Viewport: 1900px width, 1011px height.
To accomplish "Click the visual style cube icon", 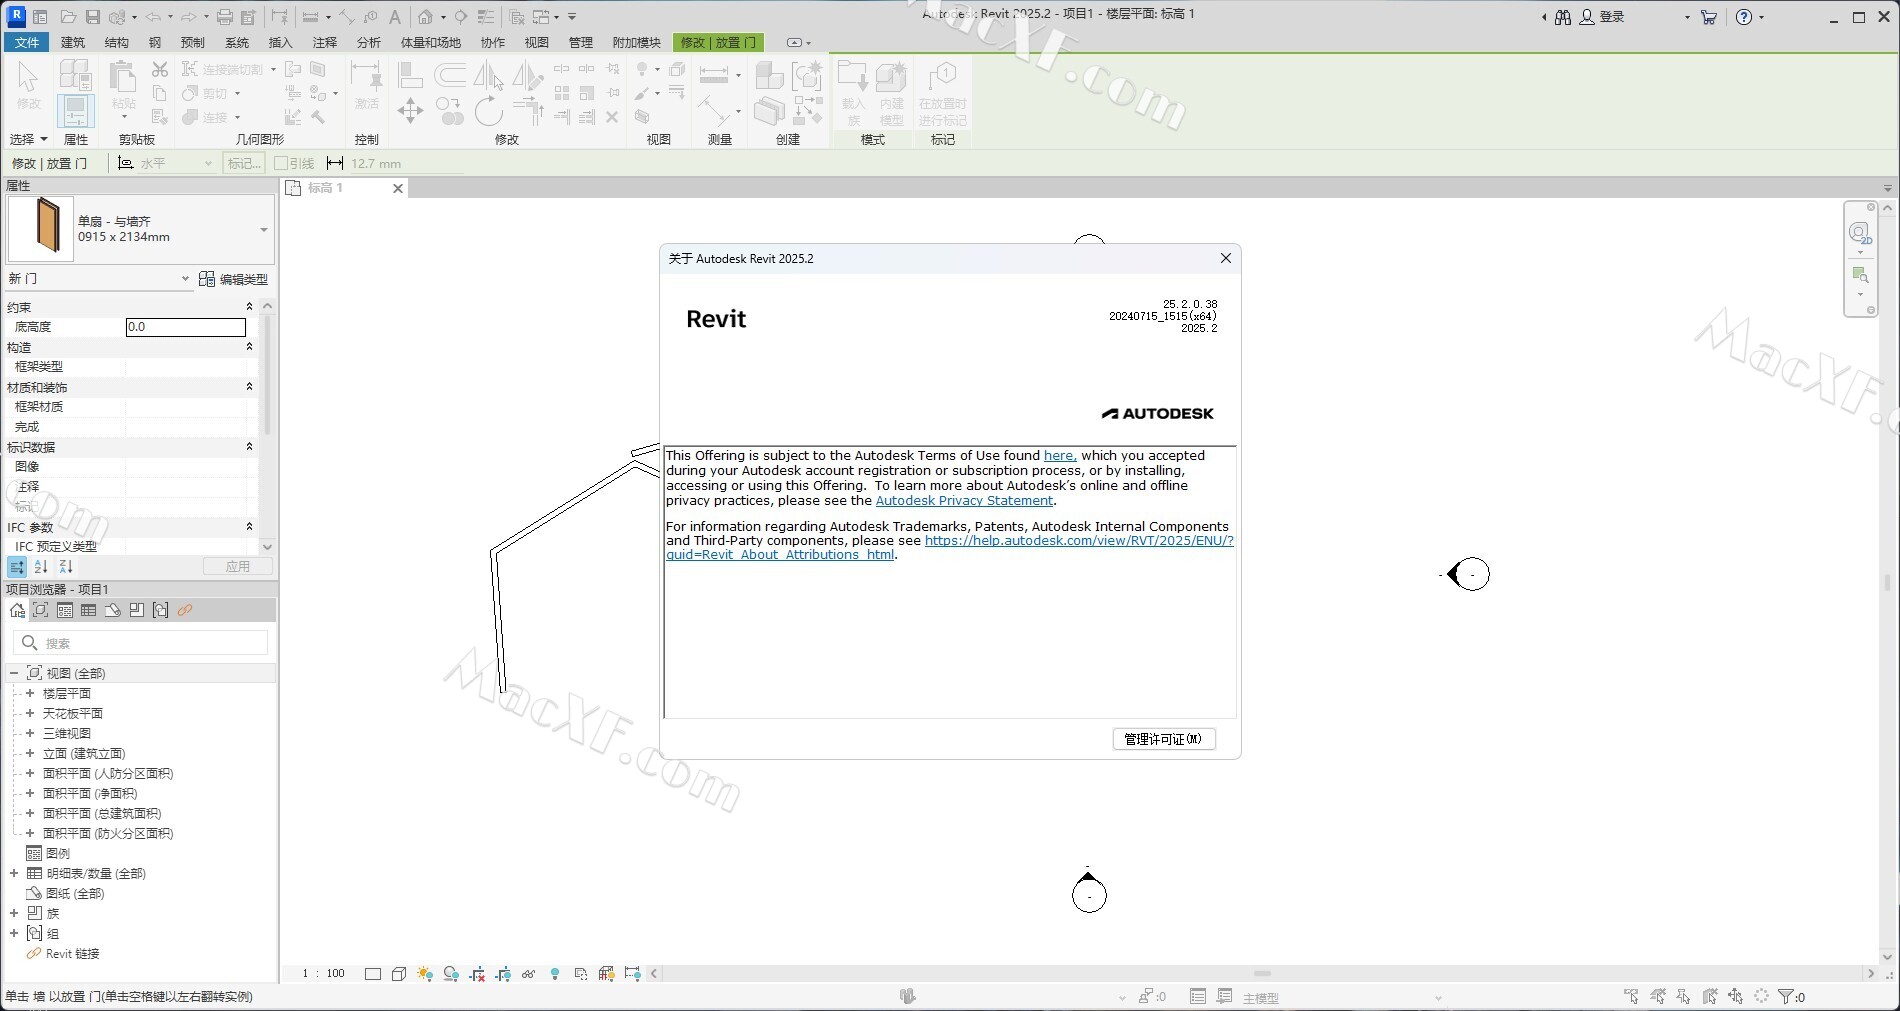I will (x=399, y=973).
